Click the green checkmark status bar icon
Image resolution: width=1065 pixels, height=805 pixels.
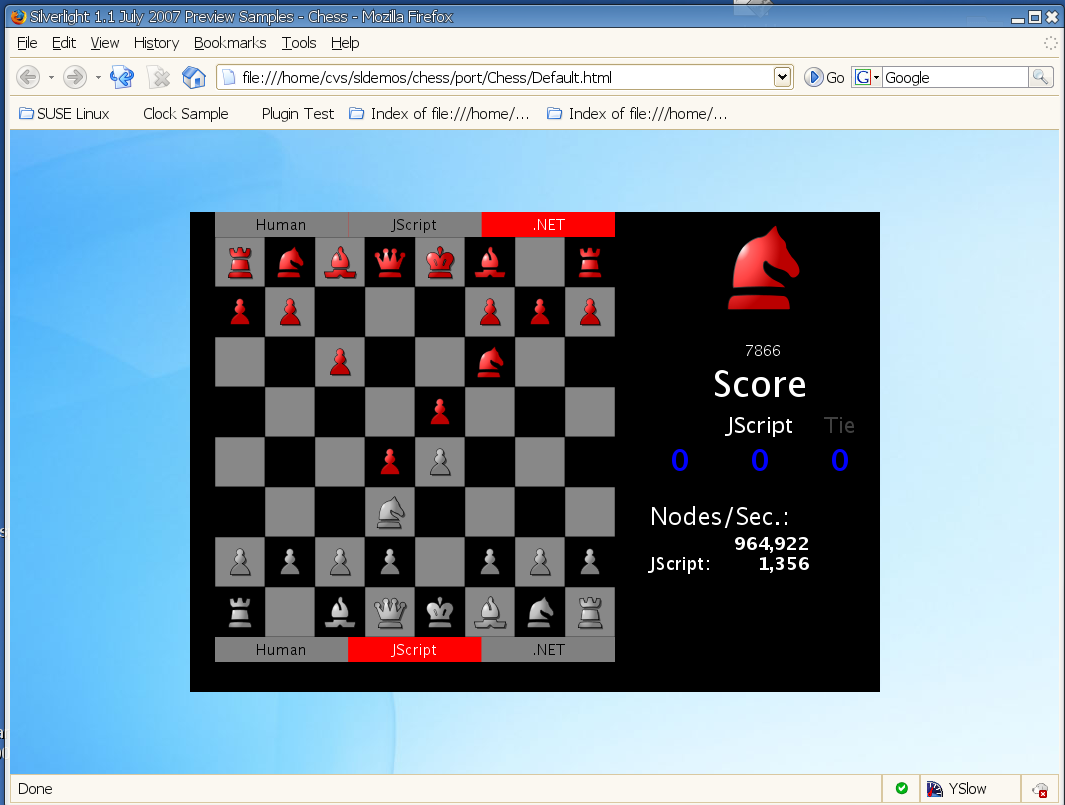[901, 788]
